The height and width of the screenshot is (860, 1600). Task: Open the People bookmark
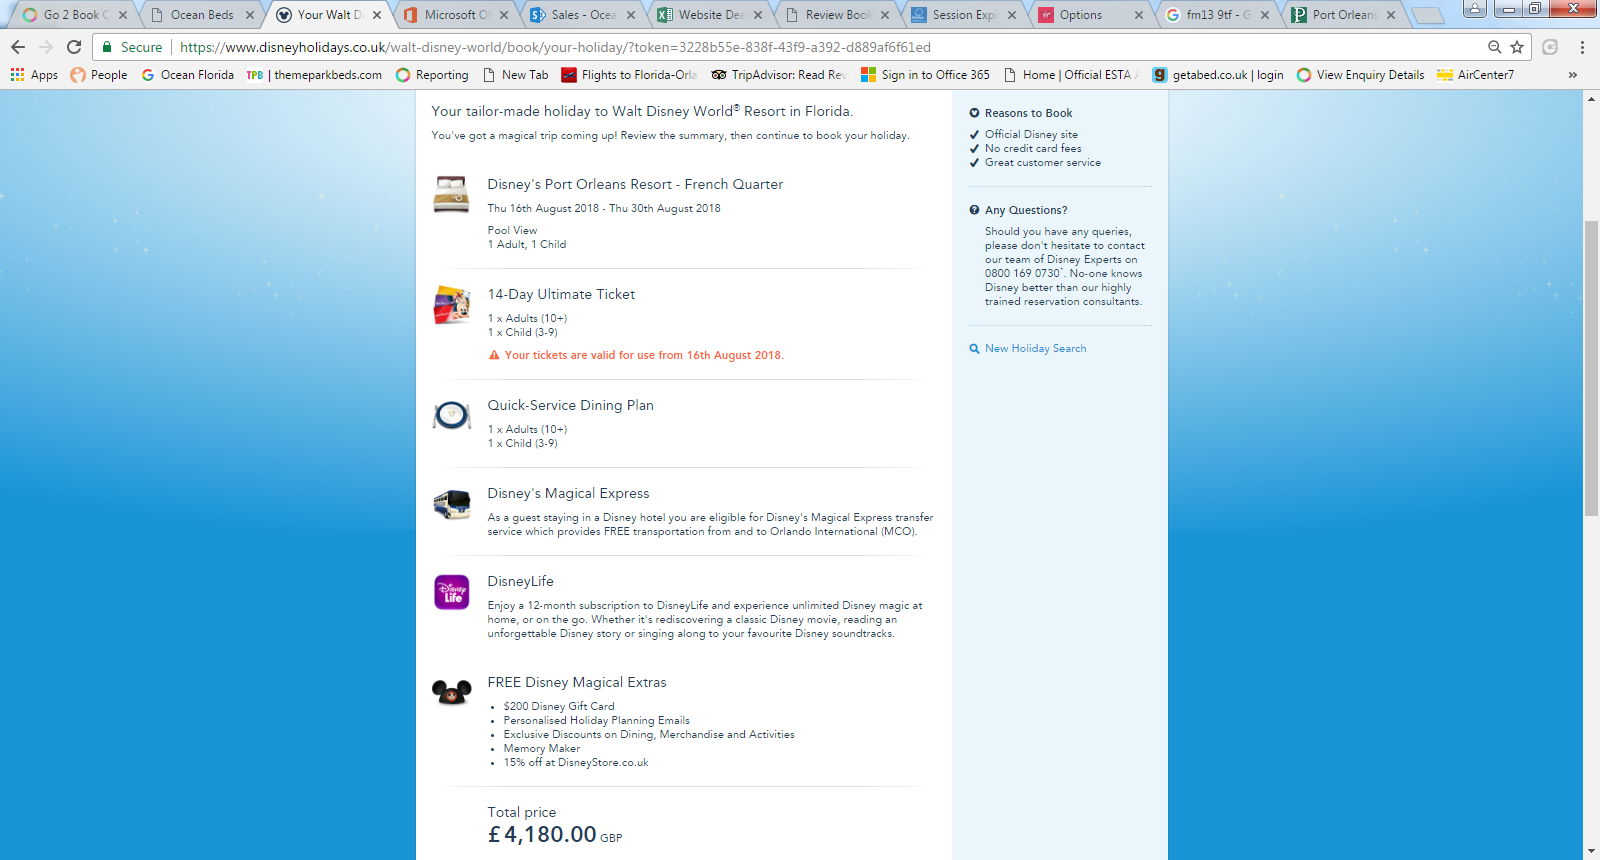(x=99, y=75)
